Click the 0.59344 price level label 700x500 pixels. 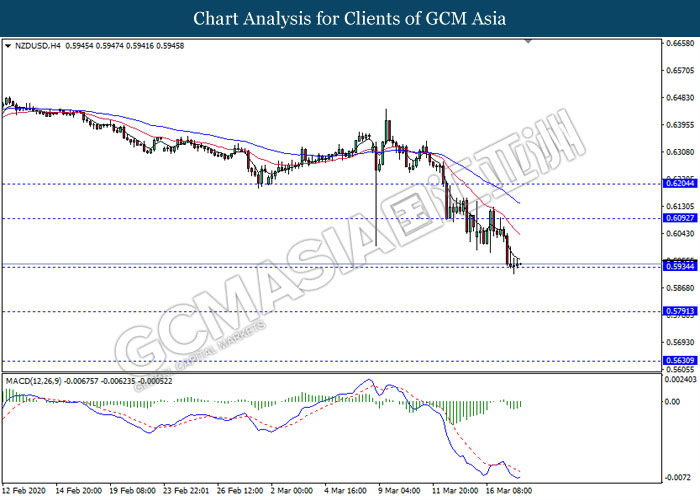click(x=680, y=267)
